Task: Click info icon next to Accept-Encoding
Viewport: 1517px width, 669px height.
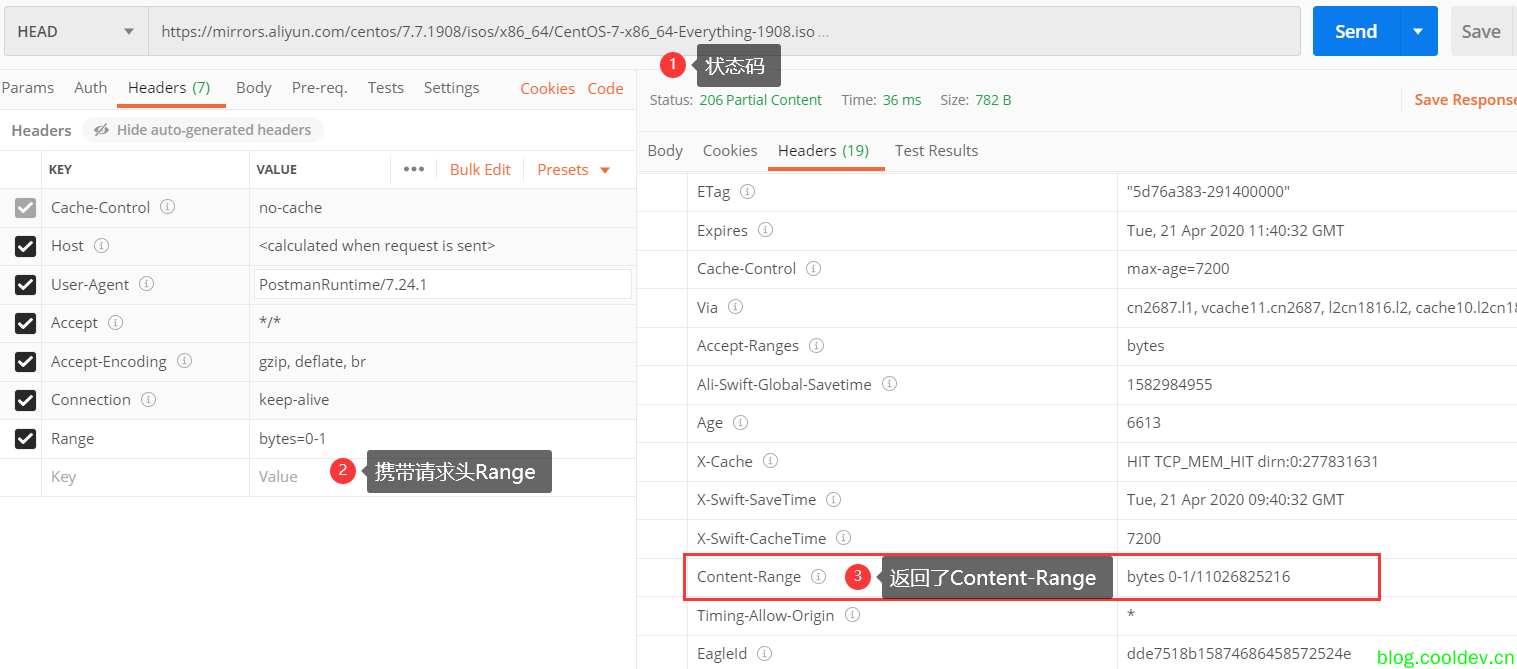Action: pyautogui.click(x=184, y=361)
